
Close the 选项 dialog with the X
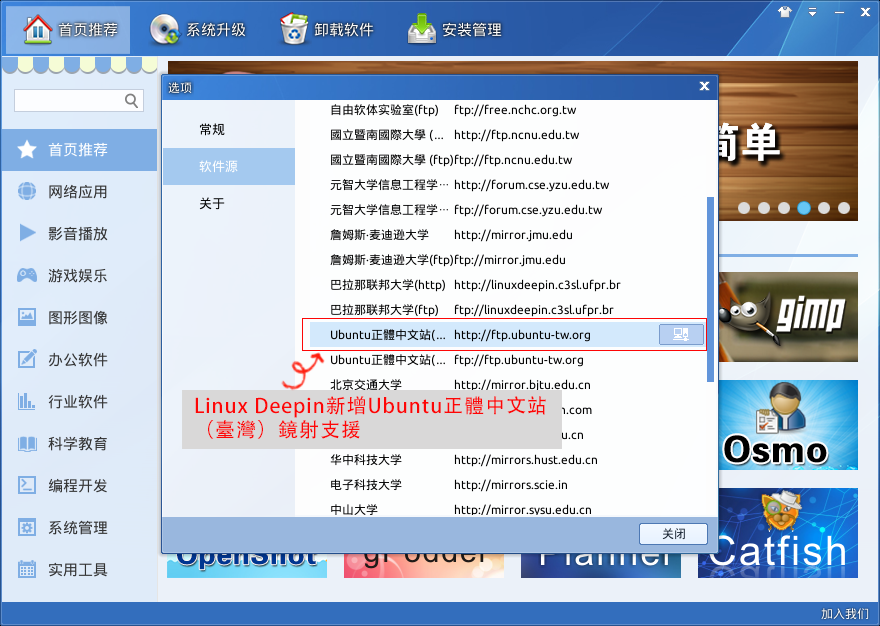click(x=704, y=86)
